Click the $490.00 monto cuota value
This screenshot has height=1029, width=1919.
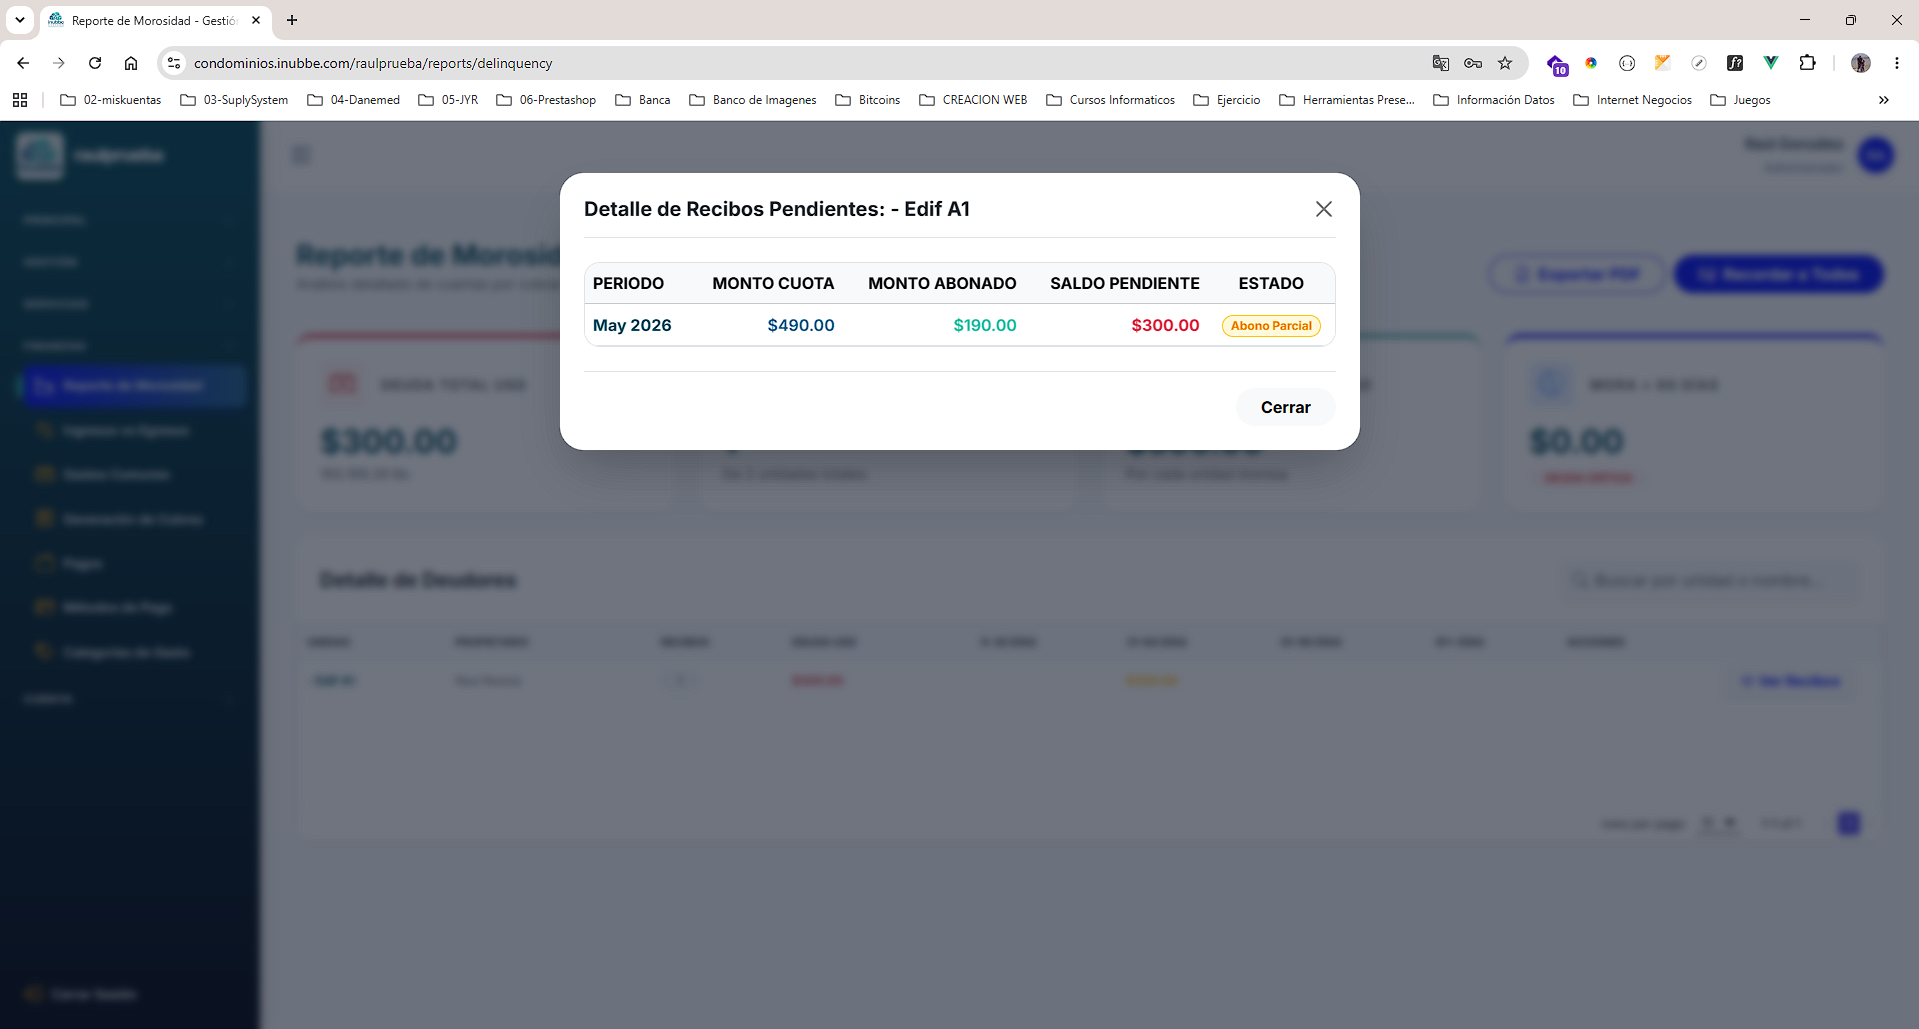(801, 325)
